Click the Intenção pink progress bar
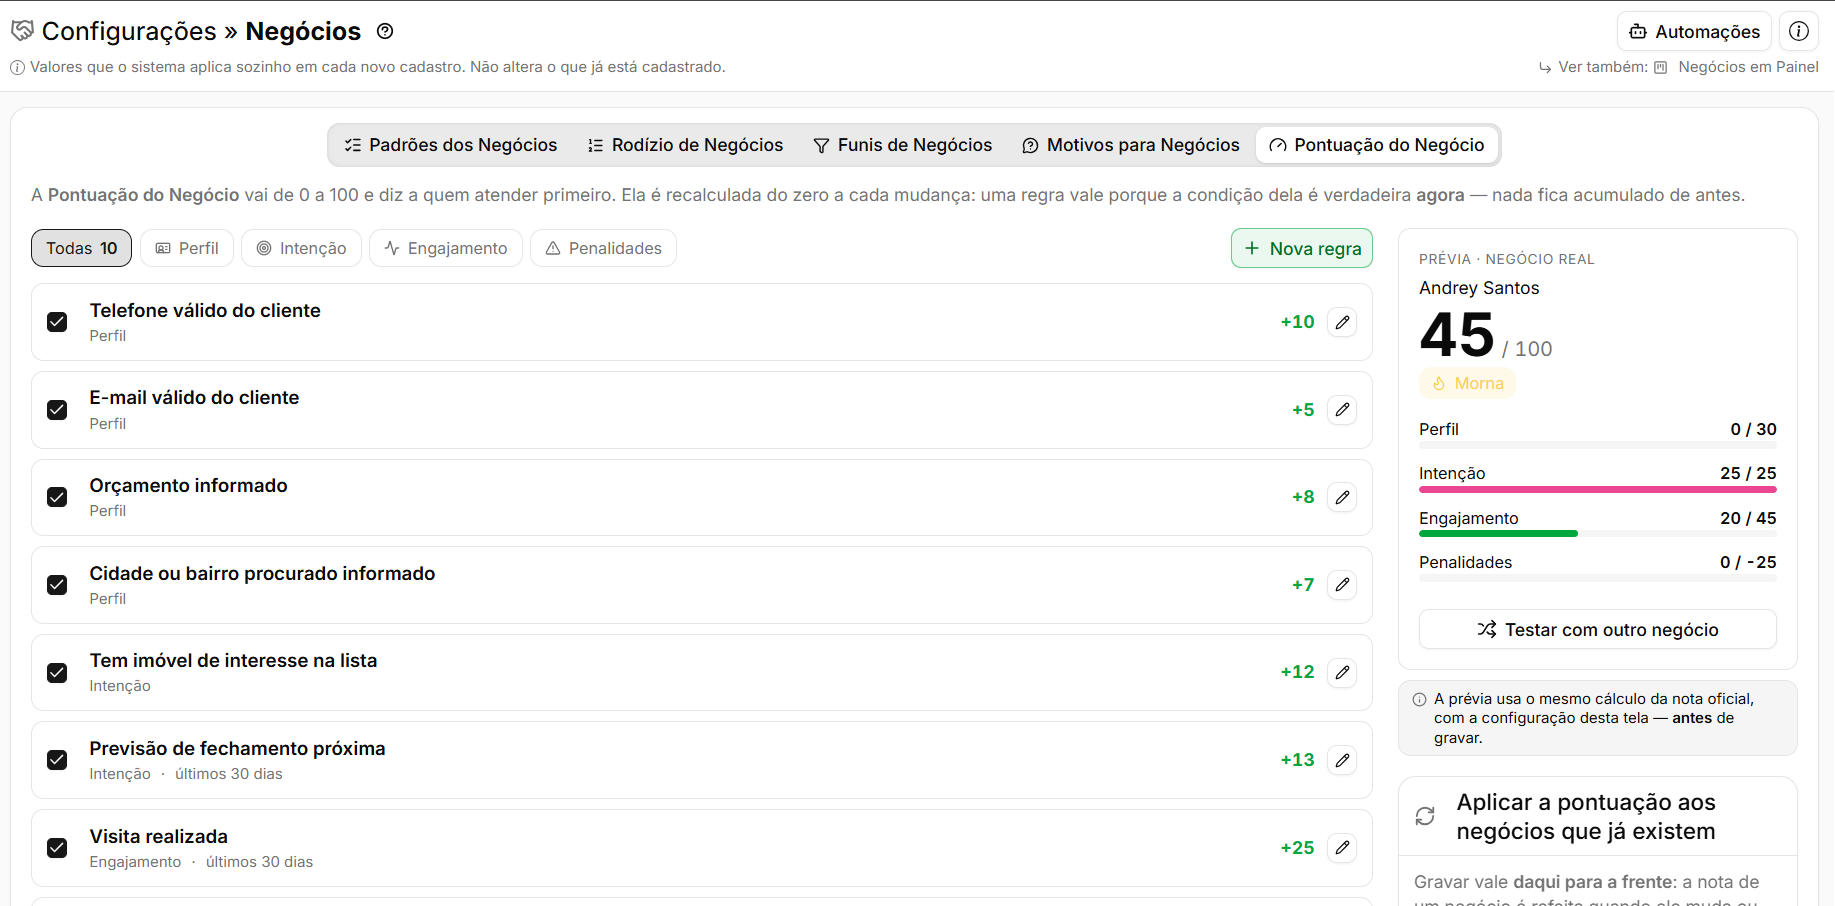The height and width of the screenshot is (906, 1835). click(1598, 490)
